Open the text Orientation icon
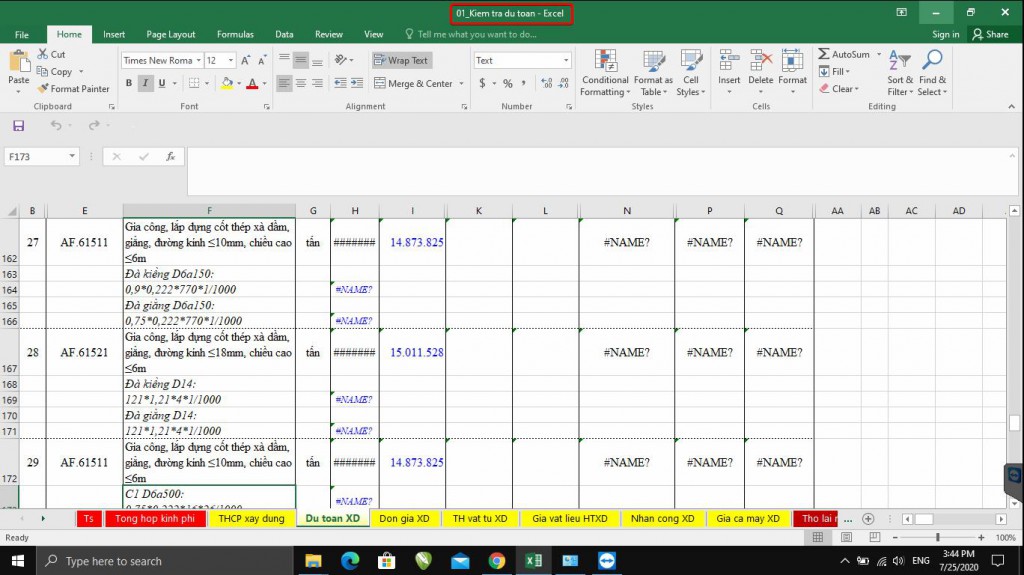 point(340,60)
